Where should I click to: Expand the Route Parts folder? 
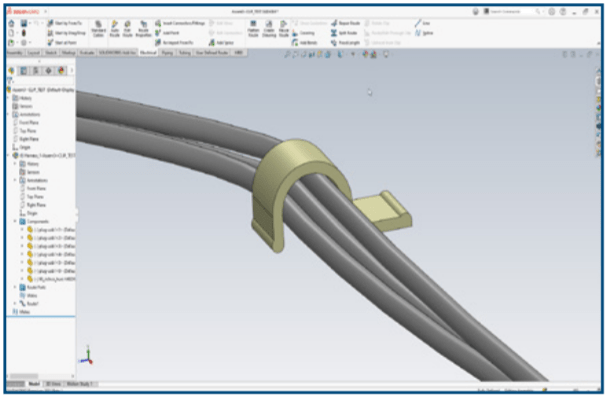[x=15, y=287]
